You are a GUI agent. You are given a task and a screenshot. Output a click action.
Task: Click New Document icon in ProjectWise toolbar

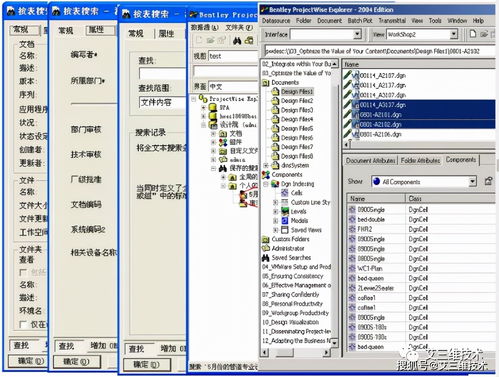point(472,34)
